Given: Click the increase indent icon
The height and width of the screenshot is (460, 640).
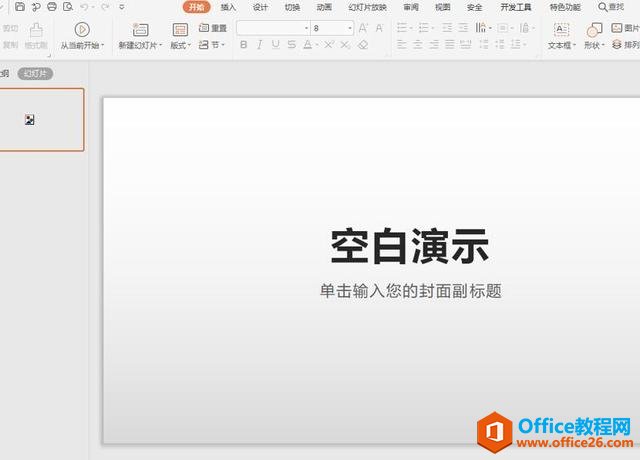Looking at the screenshot, I should tap(463, 28).
